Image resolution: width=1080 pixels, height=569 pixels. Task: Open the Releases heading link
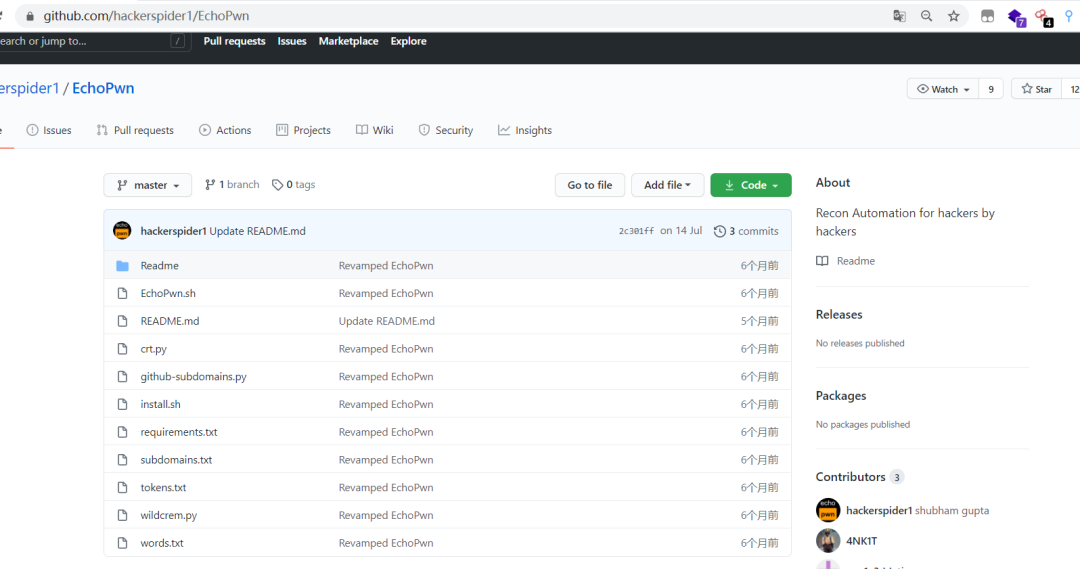click(x=839, y=315)
